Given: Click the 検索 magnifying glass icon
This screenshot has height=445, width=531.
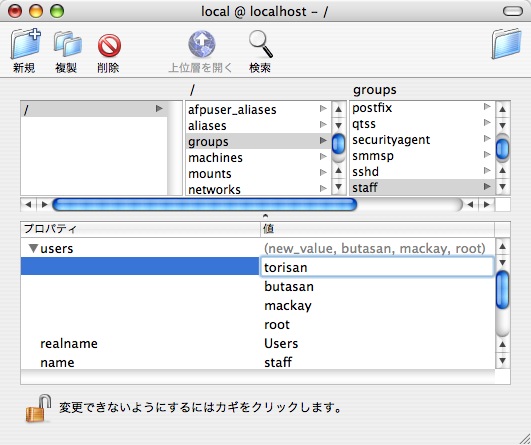Looking at the screenshot, I should tap(260, 44).
